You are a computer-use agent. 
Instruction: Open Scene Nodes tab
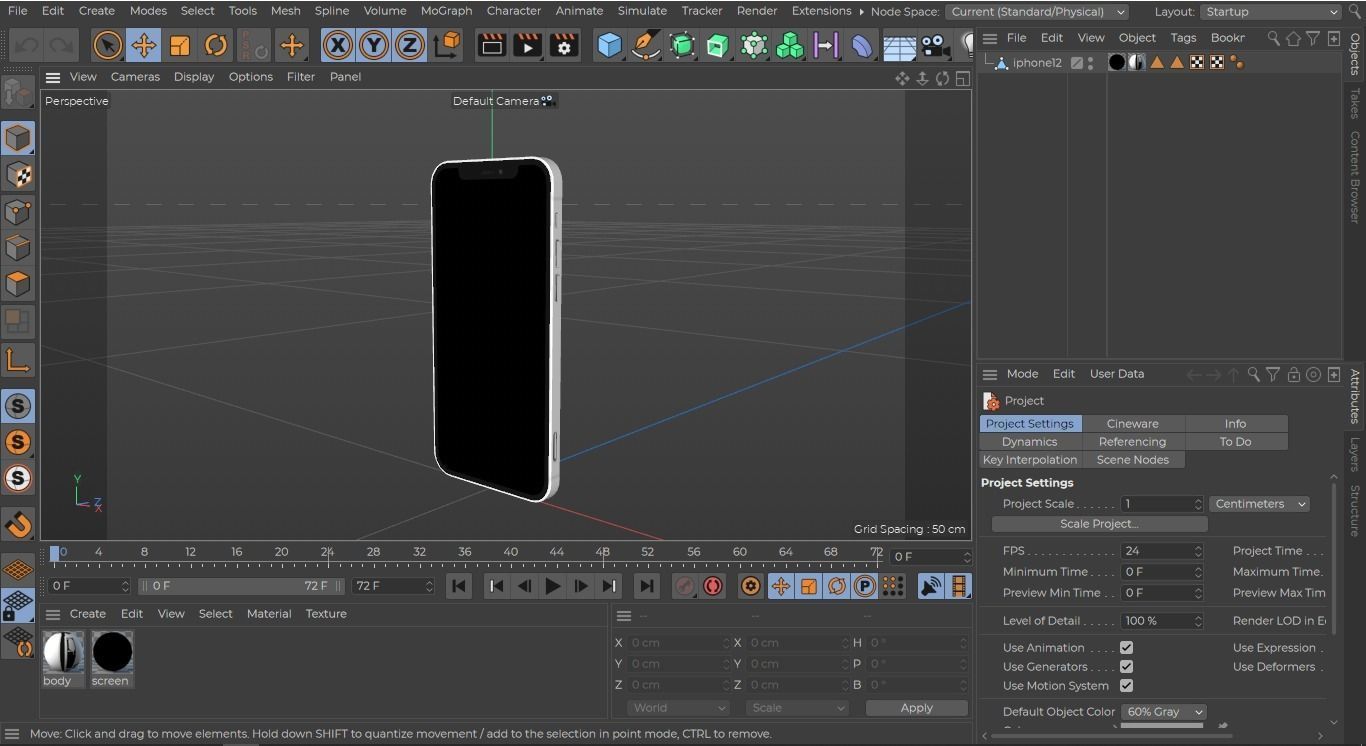[1132, 460]
